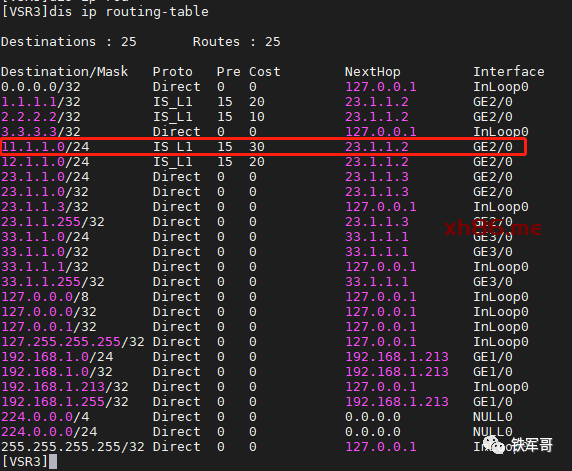Viewport: 572px width, 471px height.
Task: Click interface GE1/0 in the 192.168.1.0/24 row
Action: click(493, 356)
